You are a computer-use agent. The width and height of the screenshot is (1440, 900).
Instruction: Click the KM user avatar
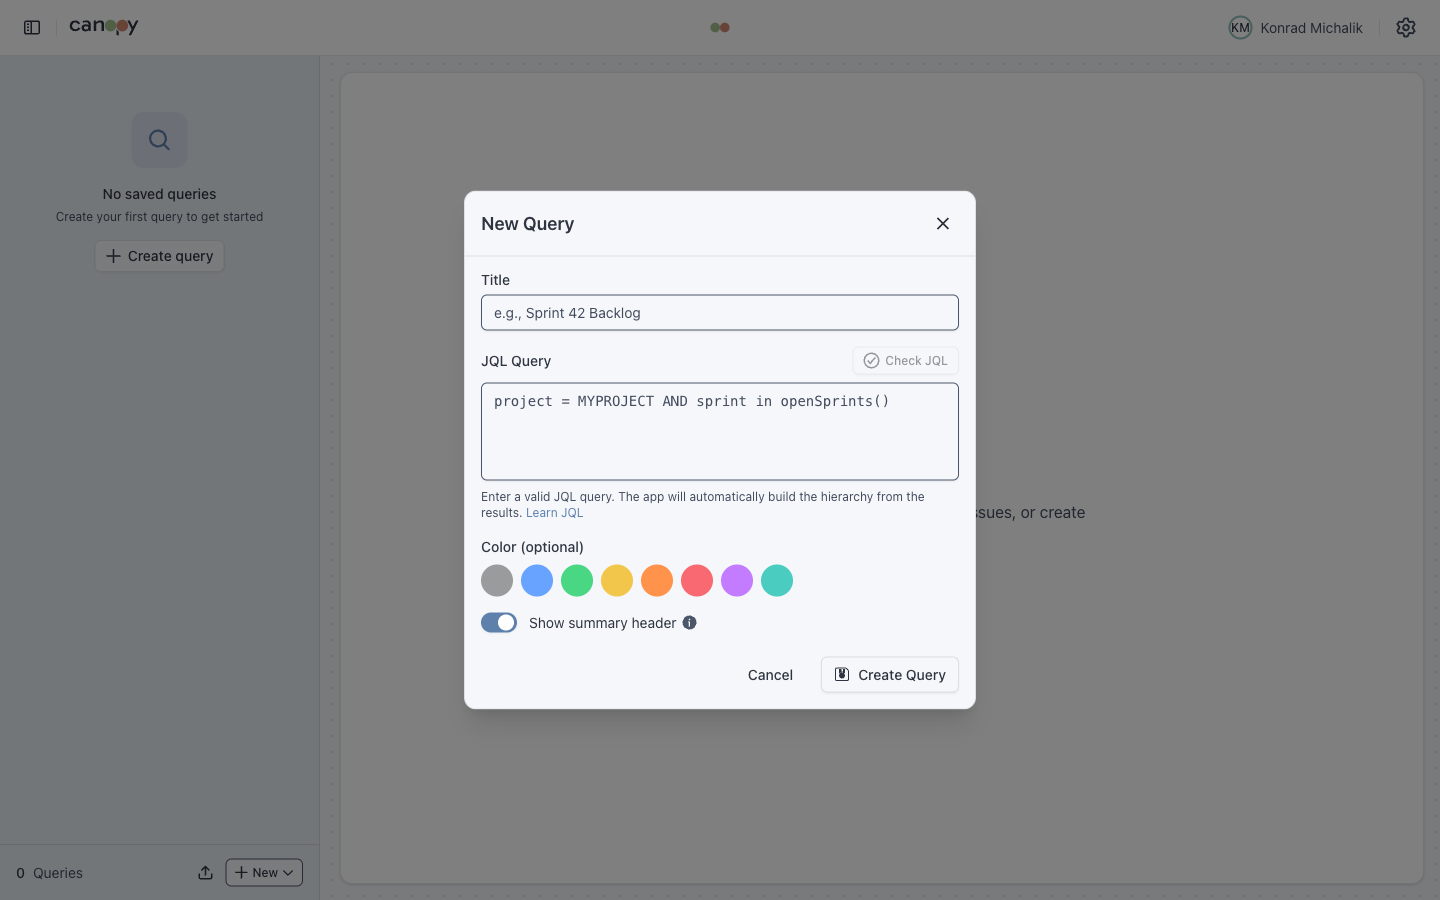pos(1240,27)
